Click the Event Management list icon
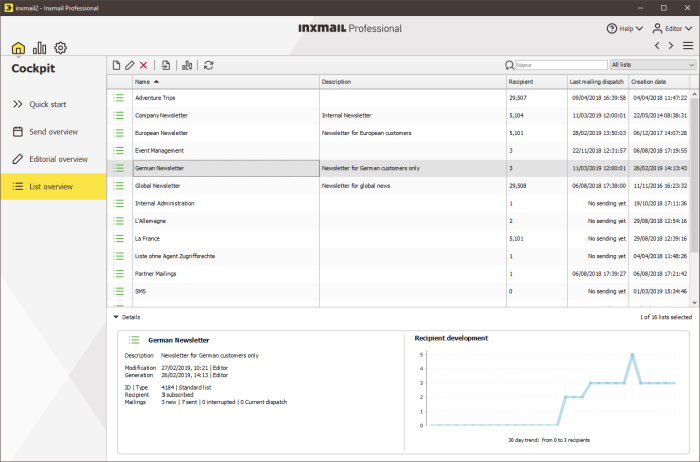 (118, 150)
